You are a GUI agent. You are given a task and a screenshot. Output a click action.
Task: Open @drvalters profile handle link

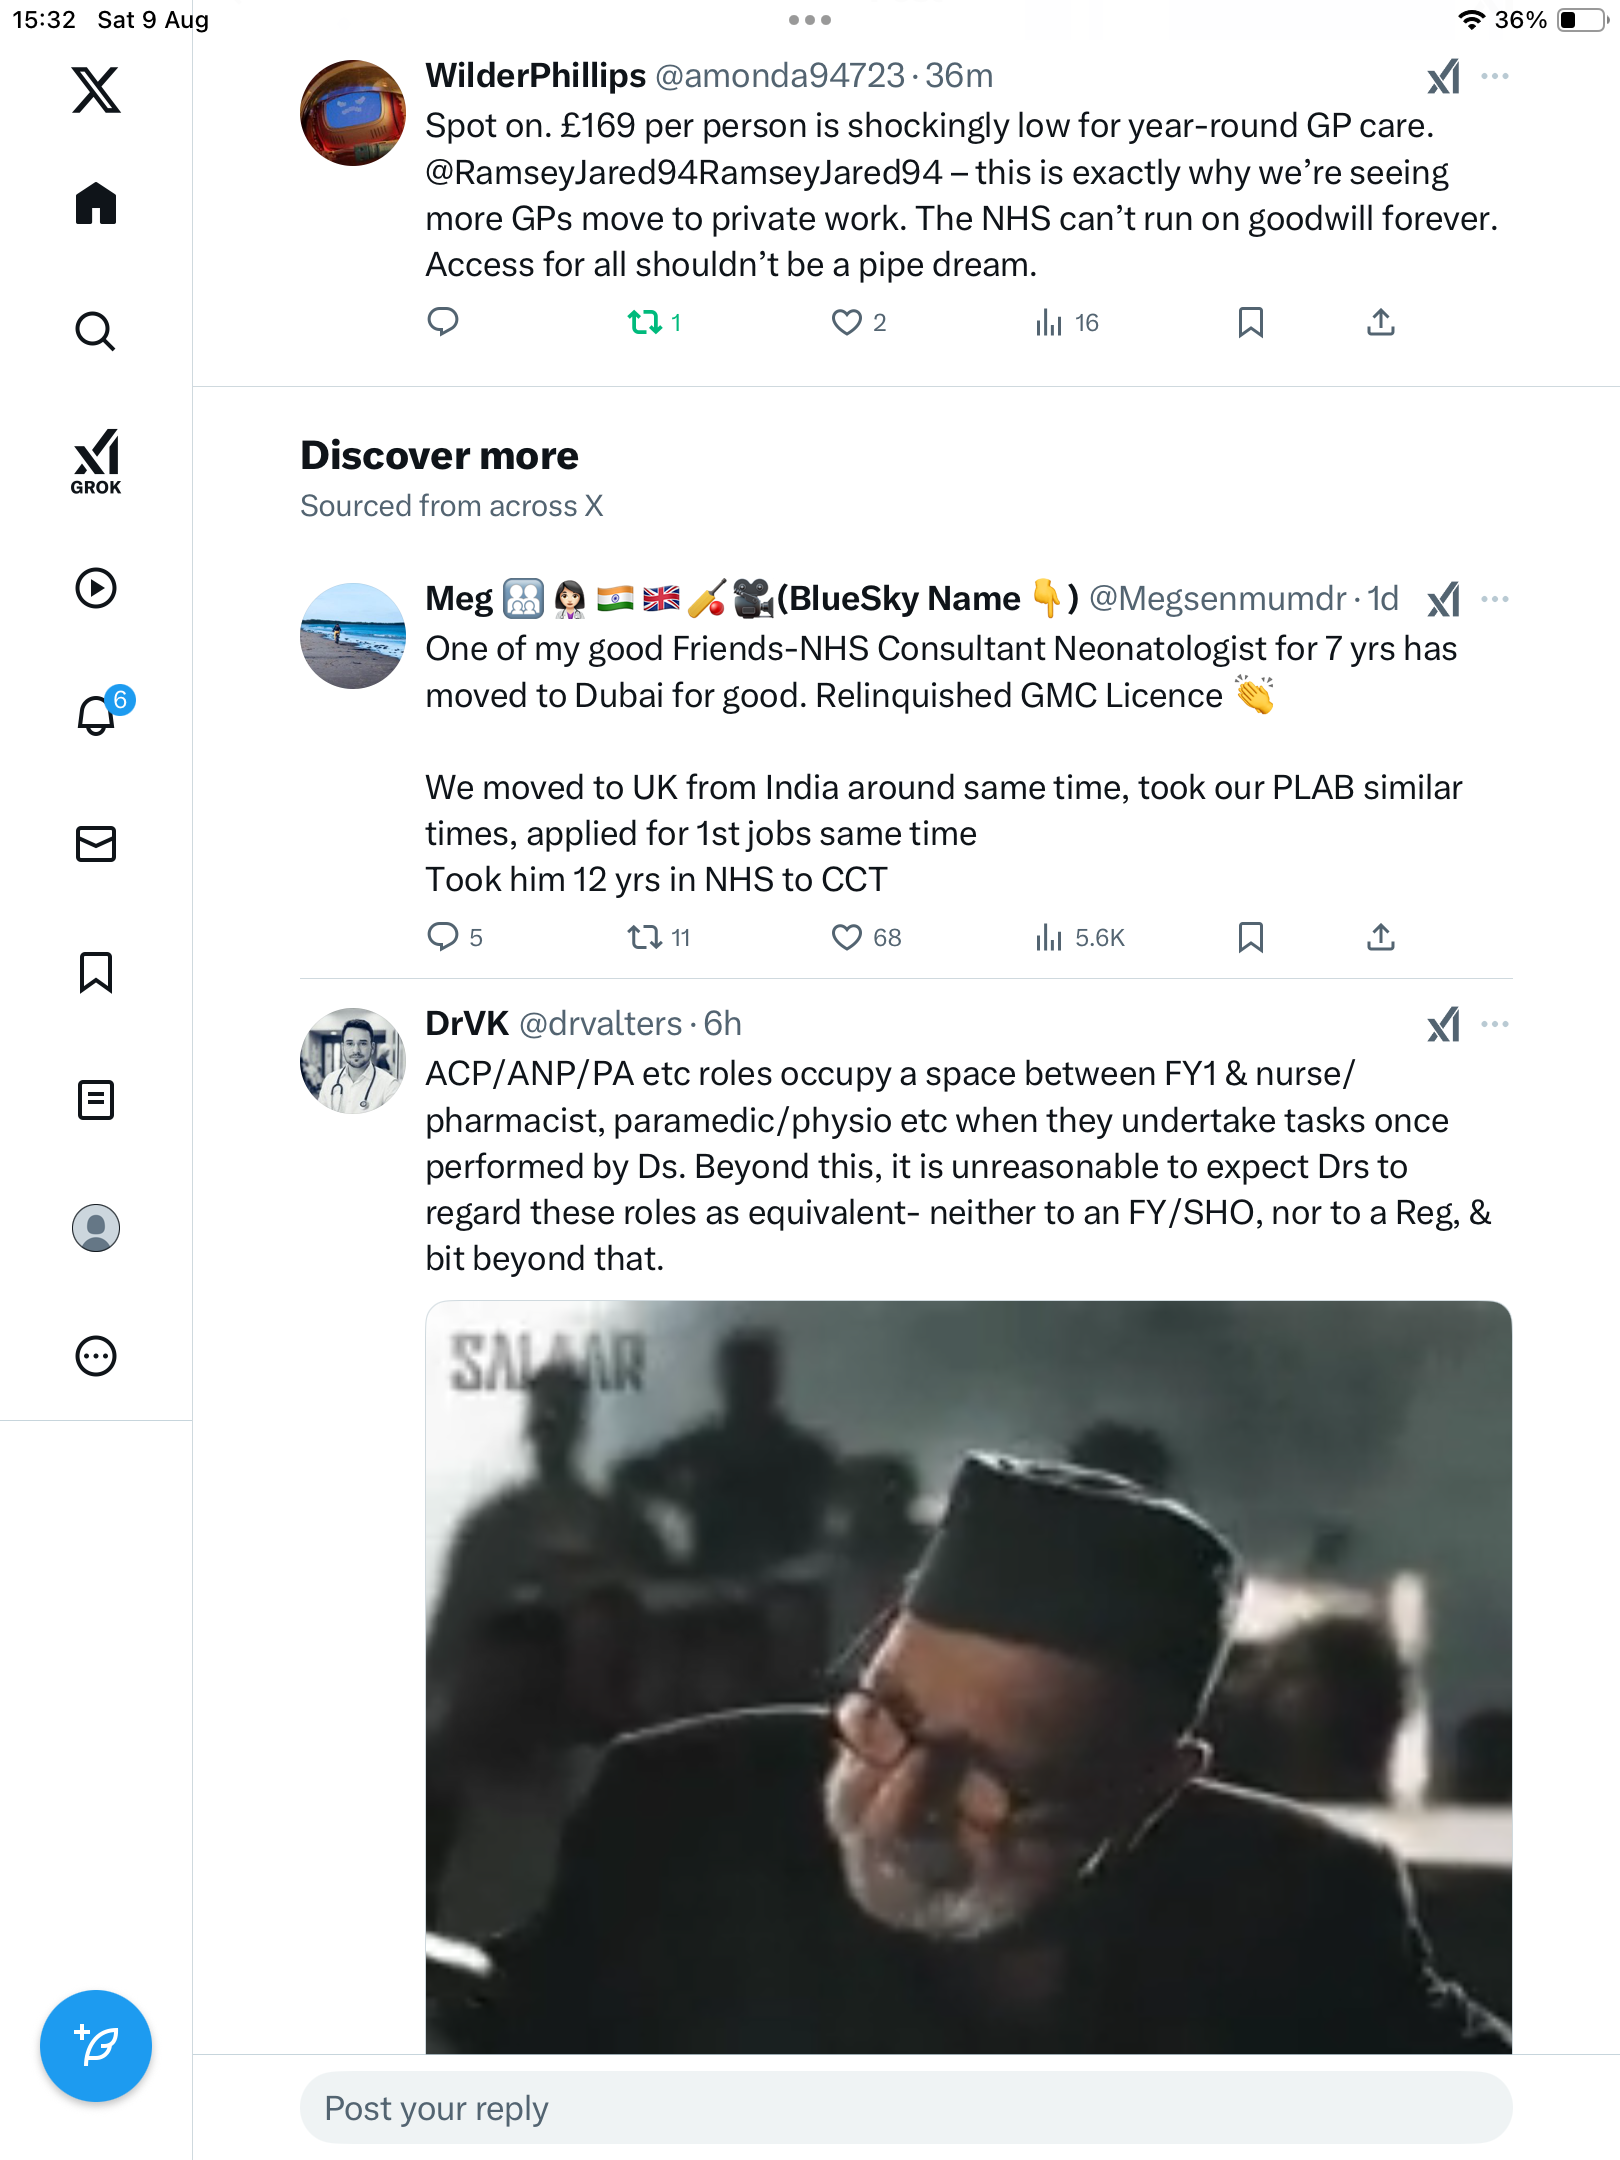600,1024
